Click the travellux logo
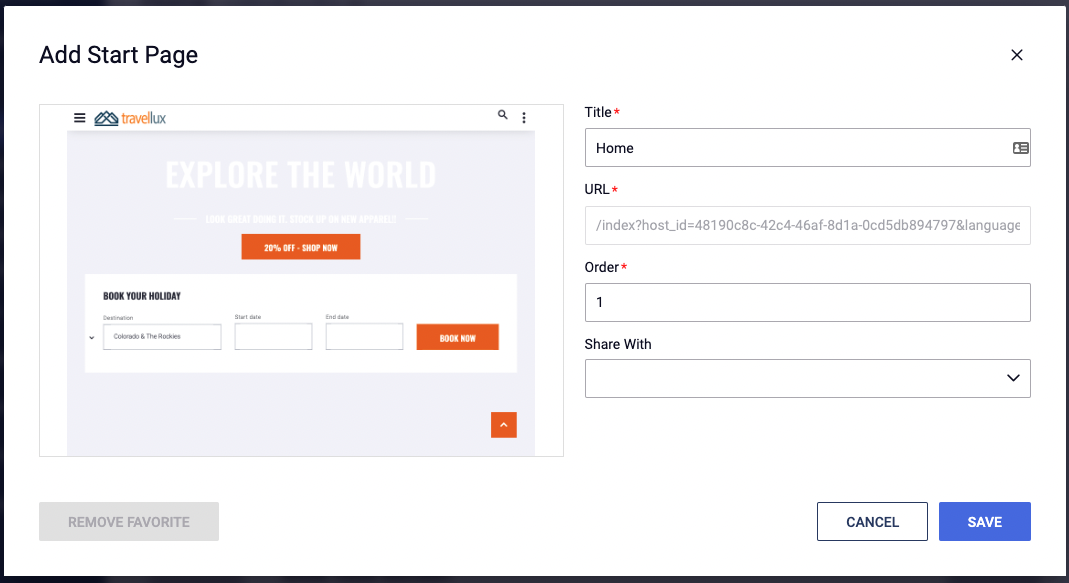 point(129,117)
